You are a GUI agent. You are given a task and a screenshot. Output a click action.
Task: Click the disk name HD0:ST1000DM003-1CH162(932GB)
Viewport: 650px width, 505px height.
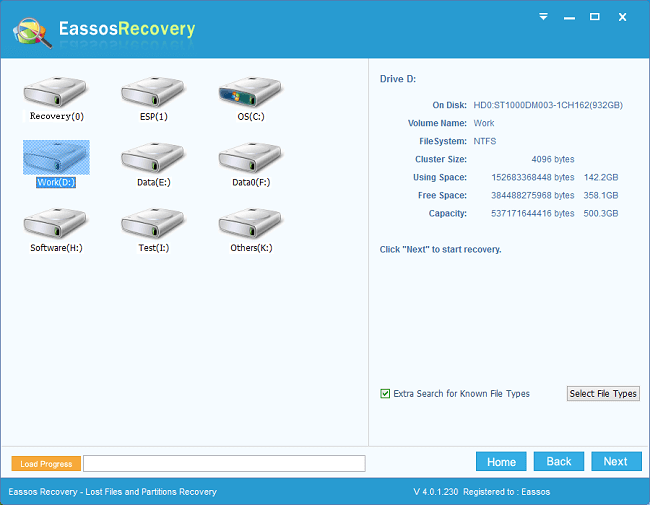click(548, 105)
